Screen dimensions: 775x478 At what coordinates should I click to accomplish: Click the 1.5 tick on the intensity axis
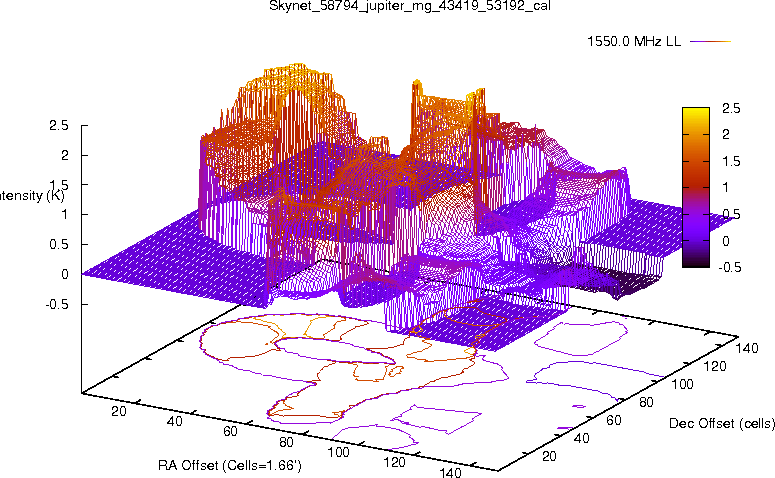click(x=59, y=185)
